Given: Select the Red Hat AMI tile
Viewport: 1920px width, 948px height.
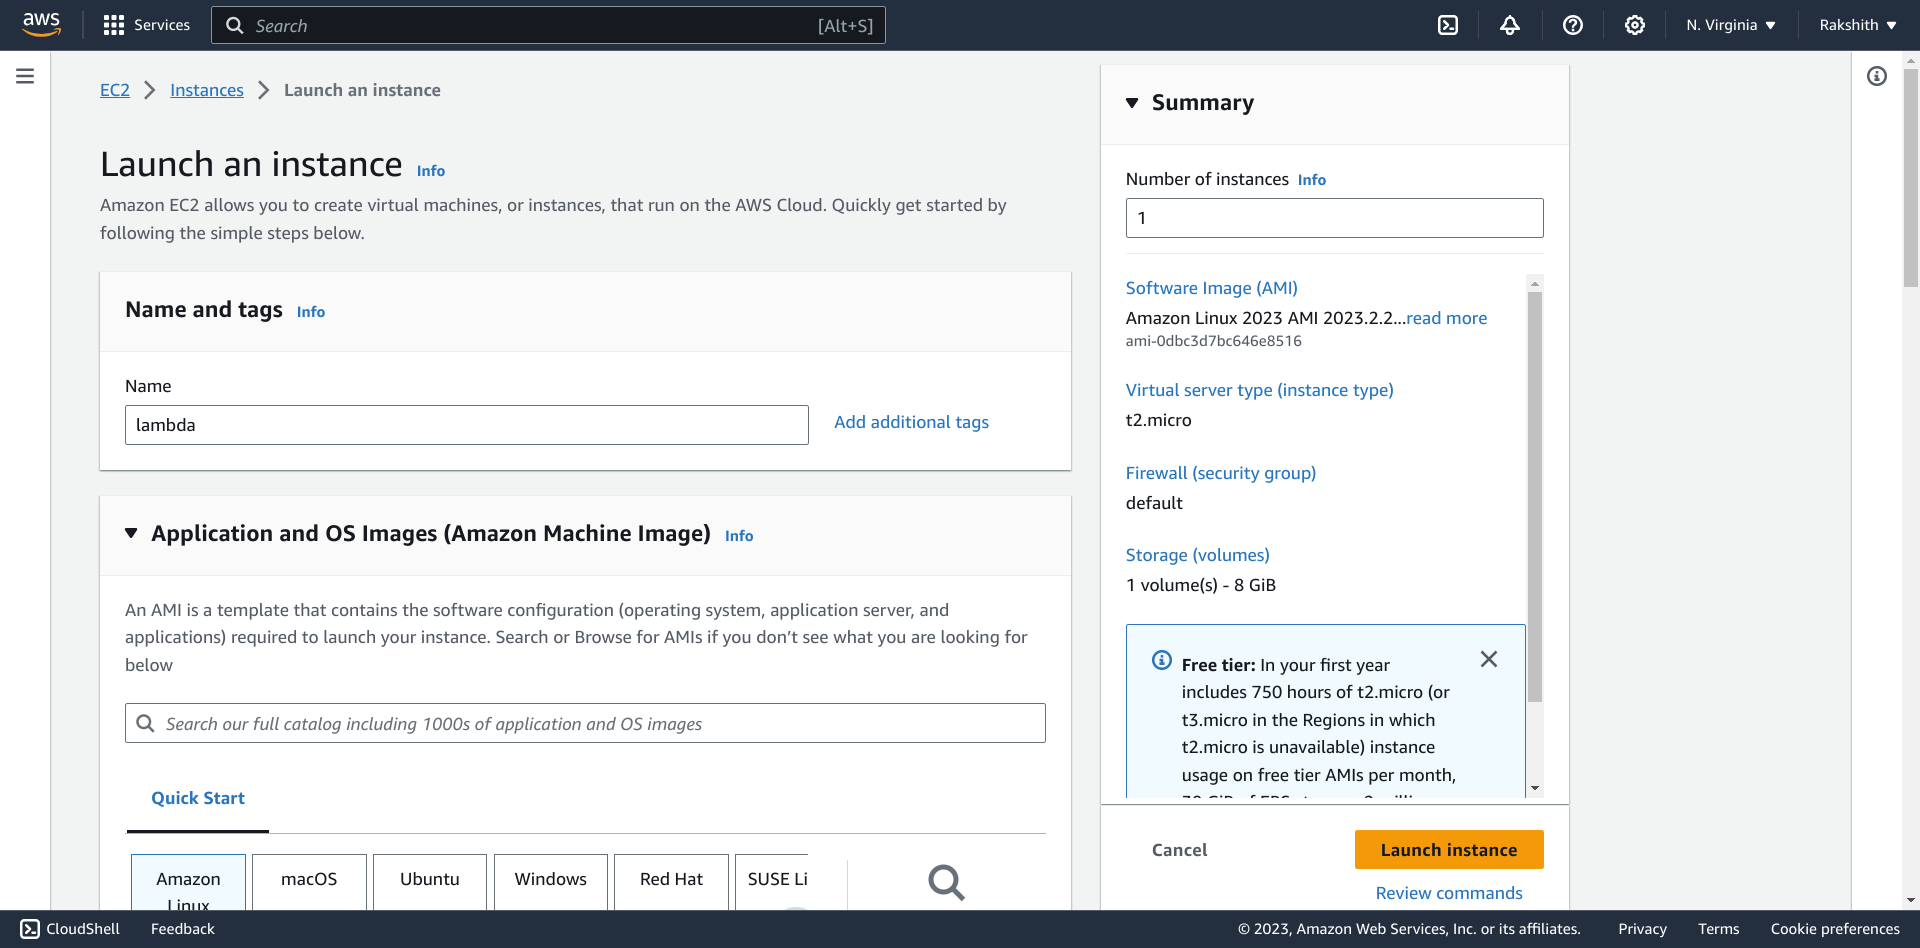Looking at the screenshot, I should 671,882.
